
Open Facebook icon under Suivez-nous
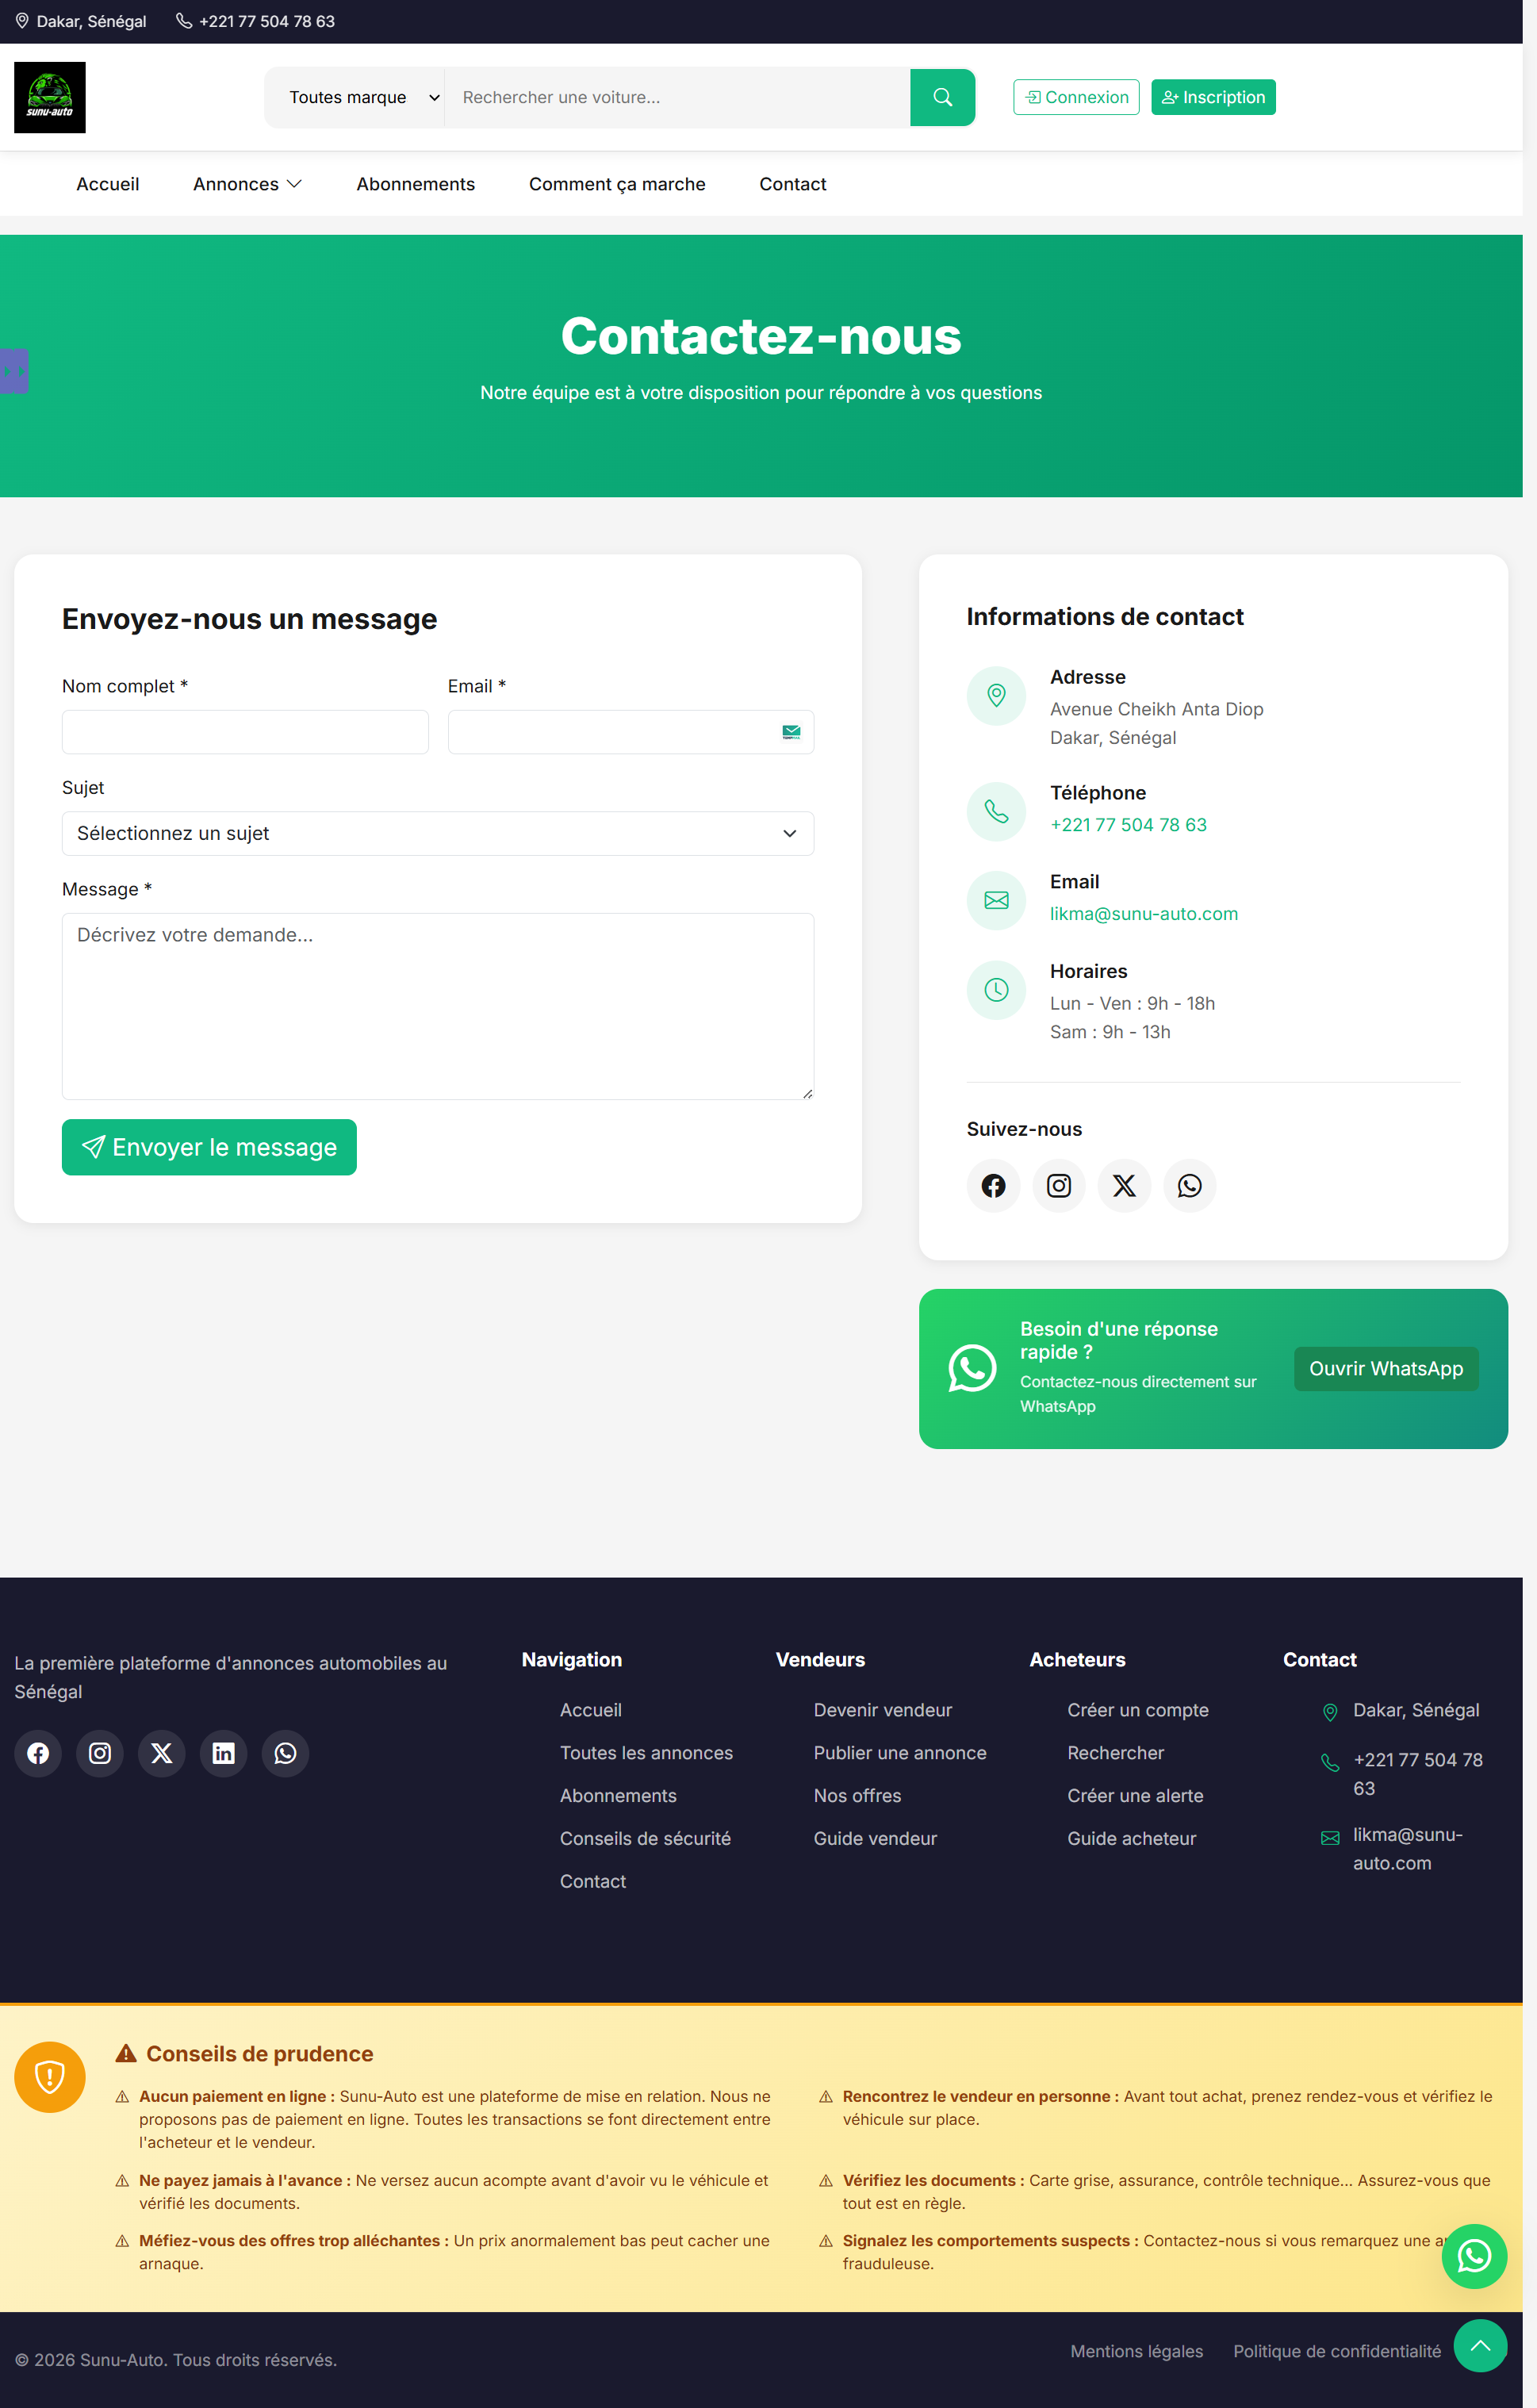[993, 1186]
